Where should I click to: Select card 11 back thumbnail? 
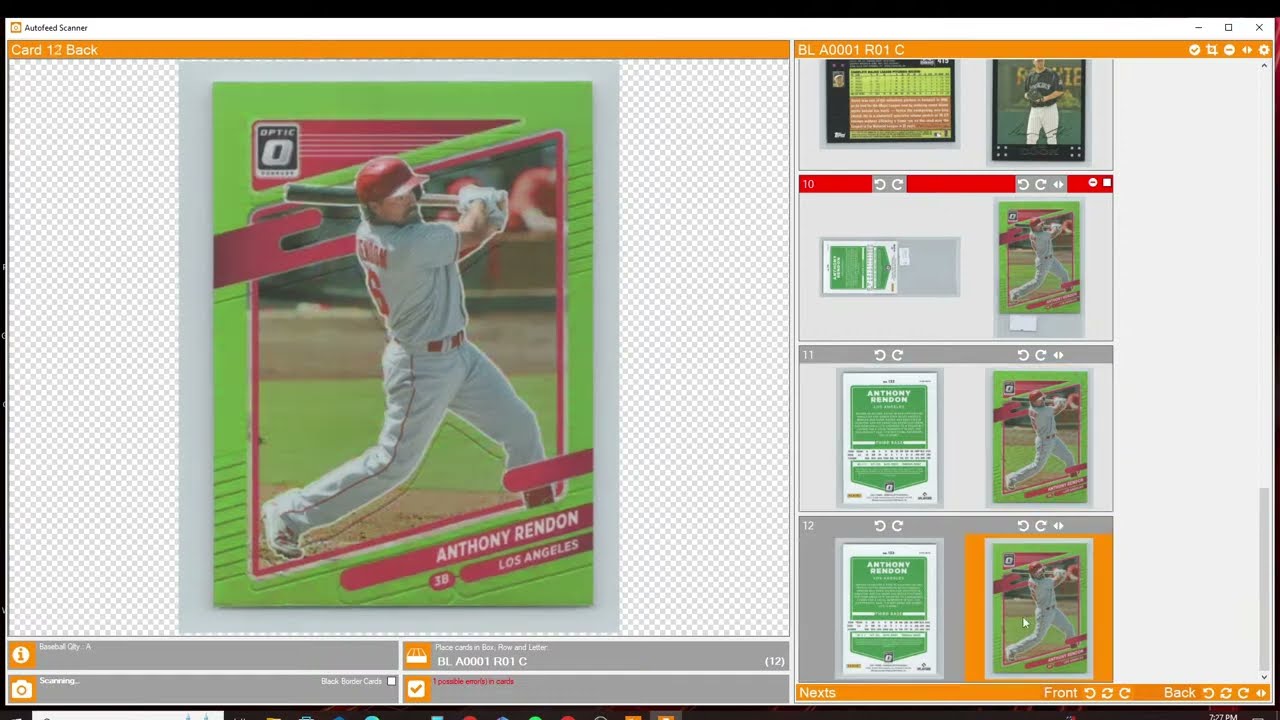click(890, 437)
